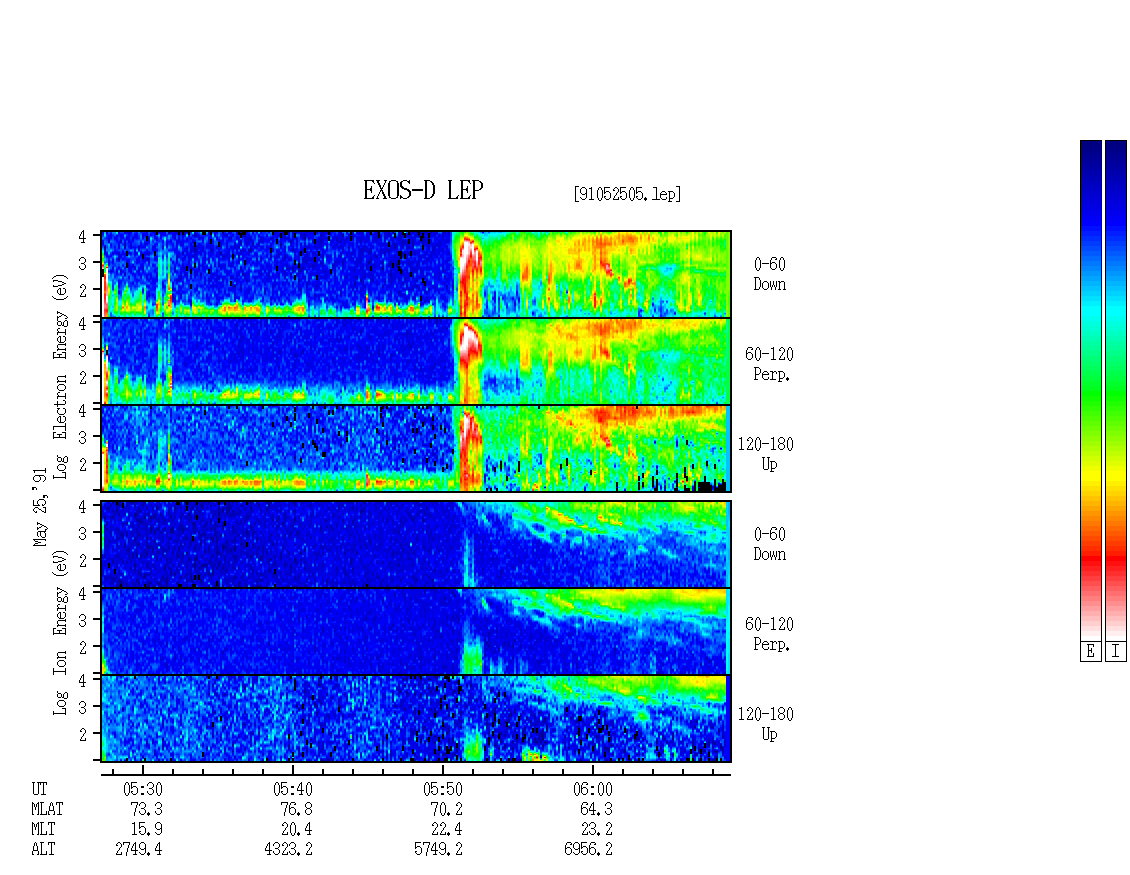1130x875 pixels.
Task: Click the MLAT value 73.3
Action: click(146, 809)
